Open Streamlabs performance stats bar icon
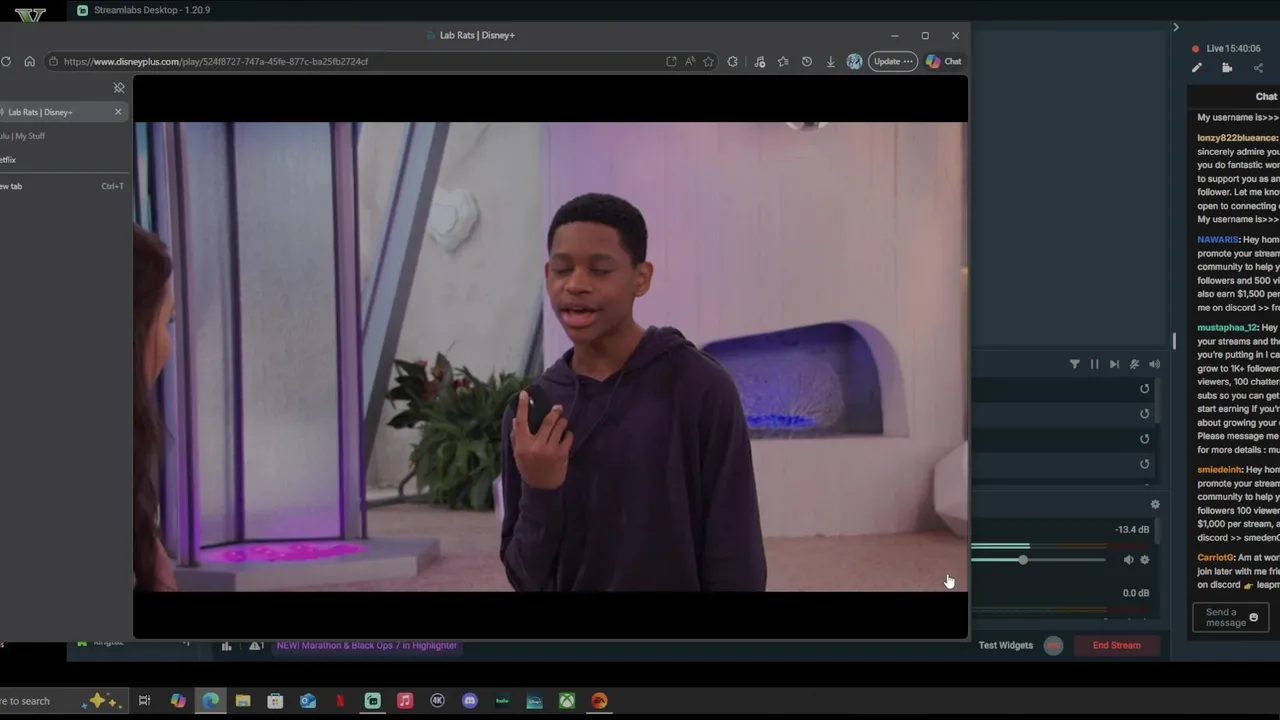The width and height of the screenshot is (1280, 720). (227, 646)
